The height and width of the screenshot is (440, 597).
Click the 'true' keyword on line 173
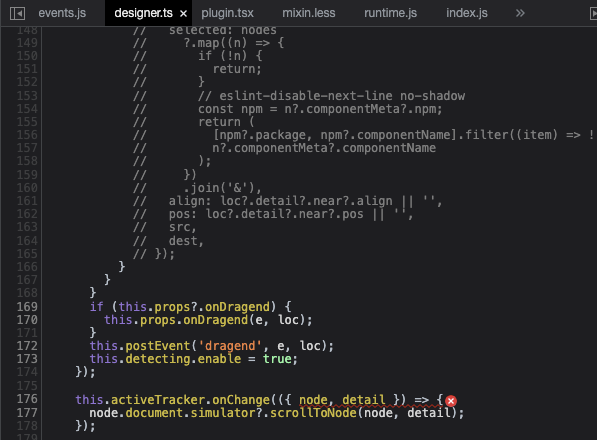point(277,359)
